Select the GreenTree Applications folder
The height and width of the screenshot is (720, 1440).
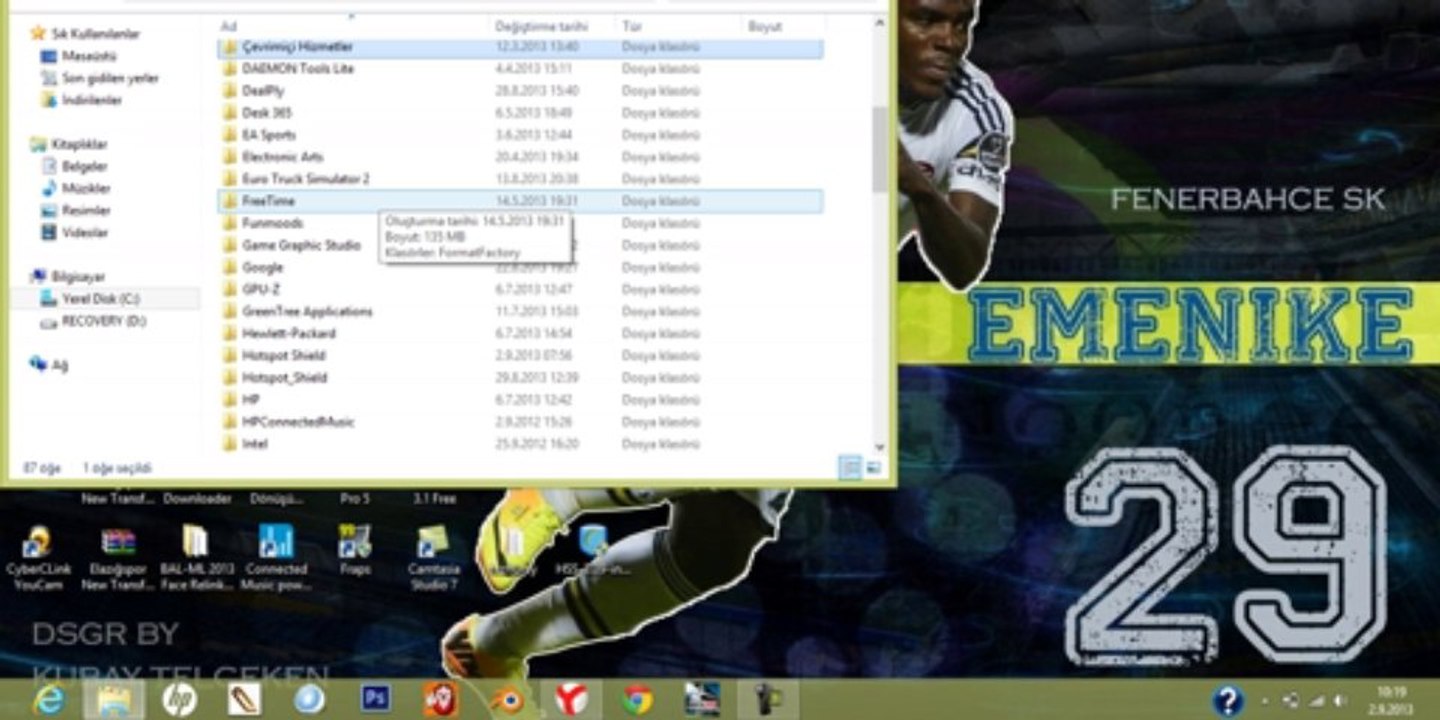click(520, 311)
